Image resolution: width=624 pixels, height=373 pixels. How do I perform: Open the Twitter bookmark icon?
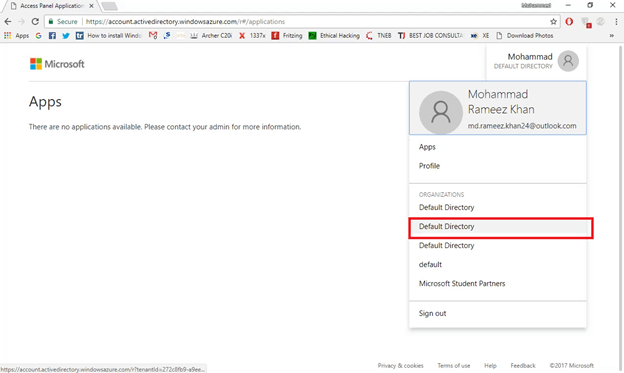[66, 35]
